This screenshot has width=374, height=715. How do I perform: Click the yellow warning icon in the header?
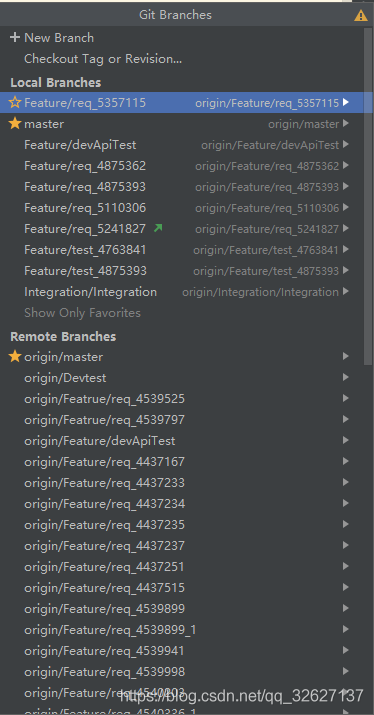tap(360, 16)
